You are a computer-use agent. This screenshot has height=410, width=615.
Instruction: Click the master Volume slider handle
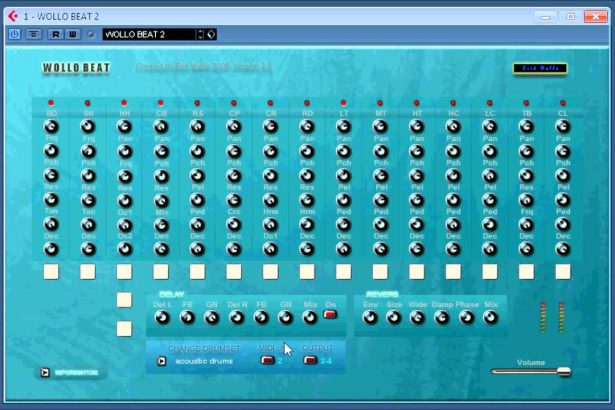[x=563, y=372]
